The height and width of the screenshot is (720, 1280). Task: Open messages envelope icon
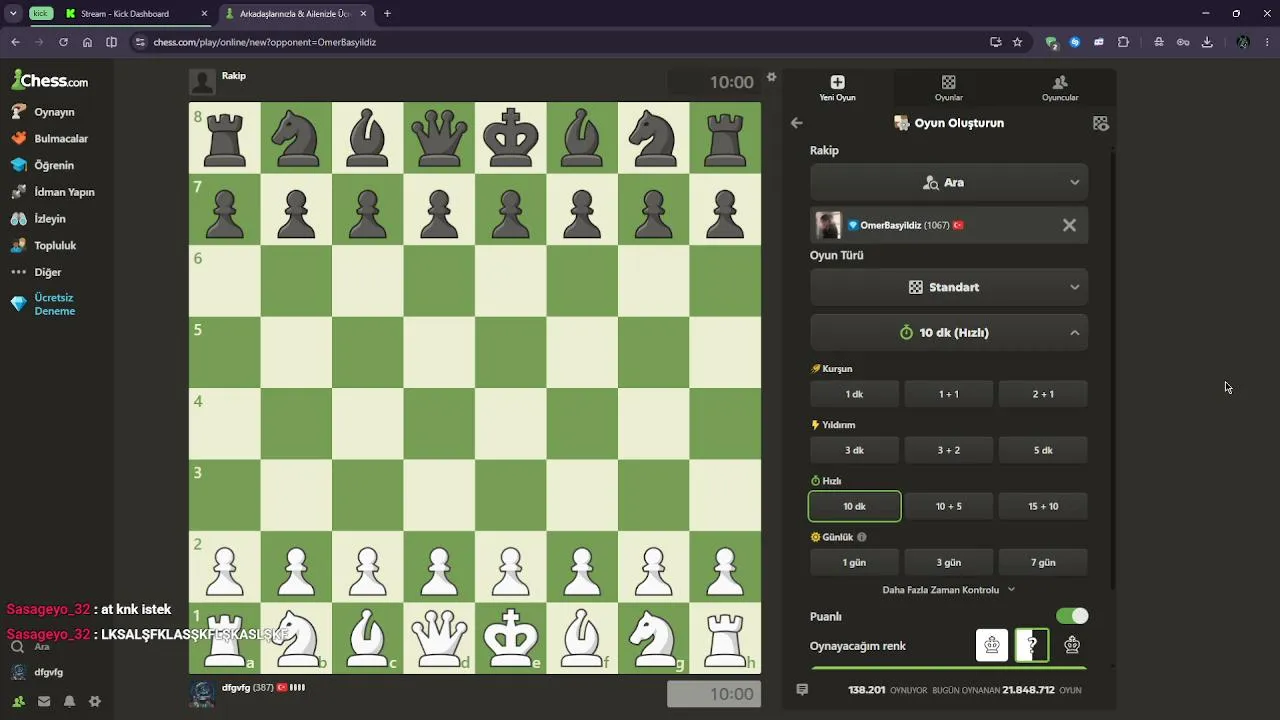pos(44,702)
